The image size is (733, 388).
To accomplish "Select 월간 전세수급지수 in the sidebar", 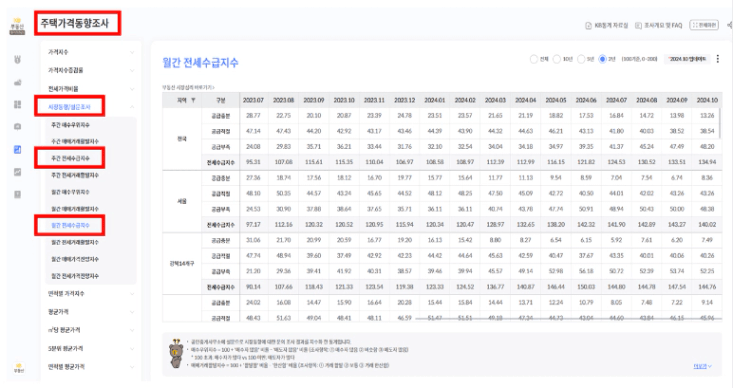I will (70, 225).
